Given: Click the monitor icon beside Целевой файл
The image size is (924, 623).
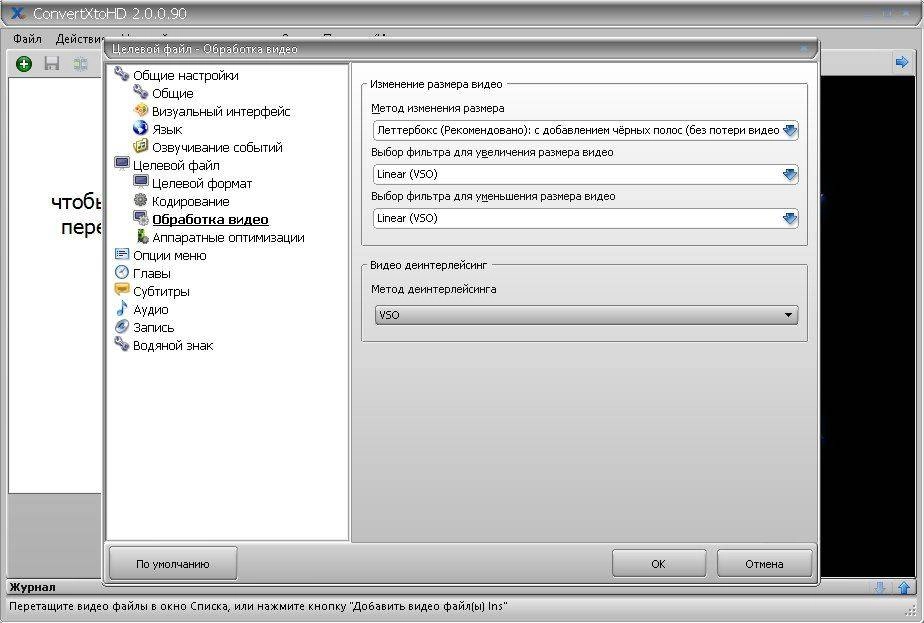Looking at the screenshot, I should (x=121, y=164).
